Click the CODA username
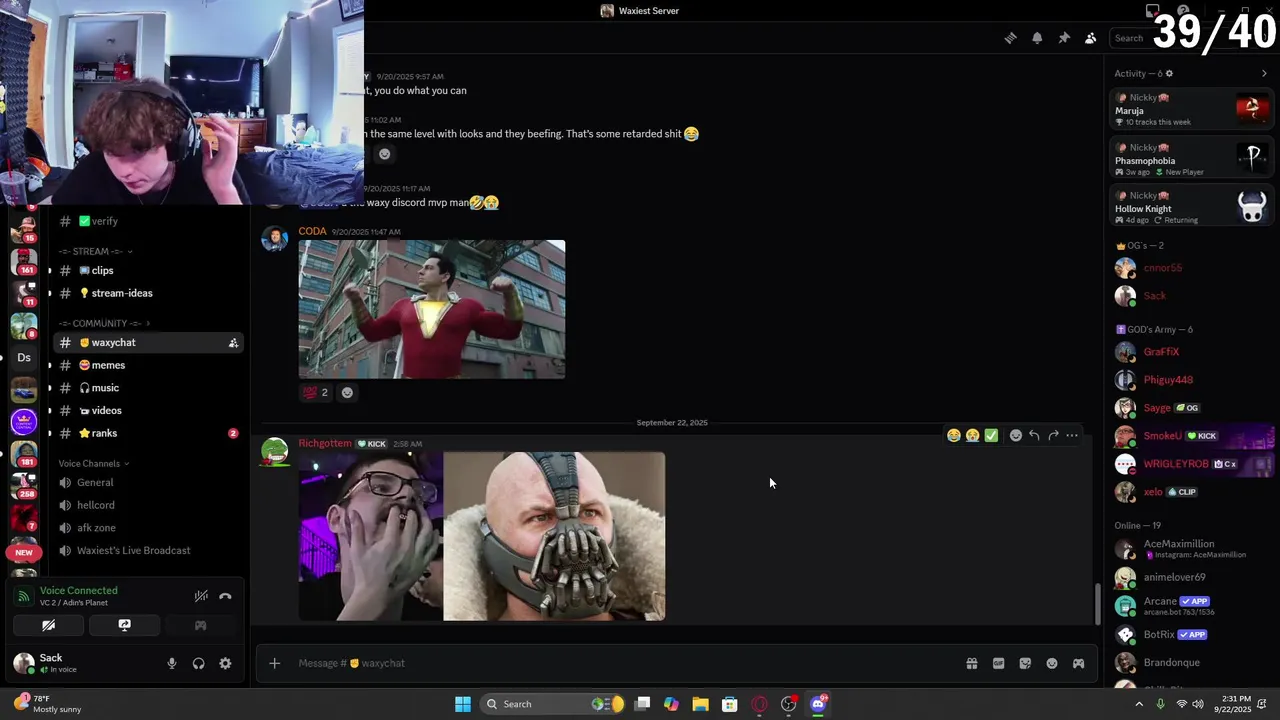The width and height of the screenshot is (1280, 720). pyautogui.click(x=312, y=231)
